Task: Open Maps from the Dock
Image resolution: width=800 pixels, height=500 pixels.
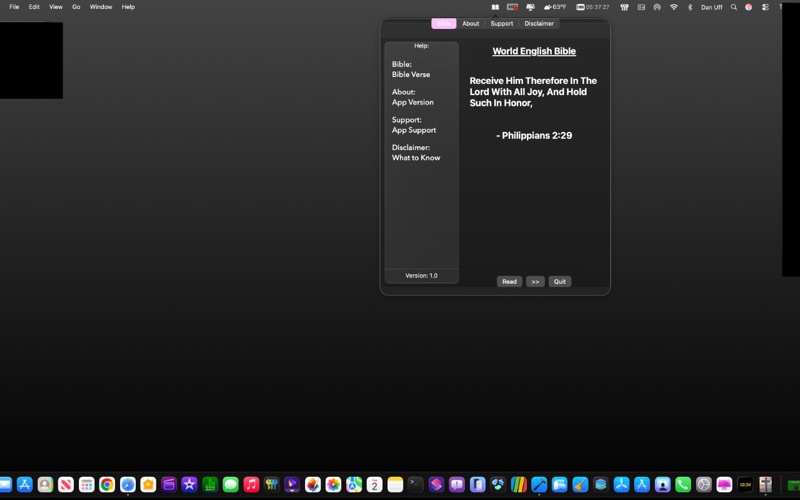Action: tap(354, 484)
